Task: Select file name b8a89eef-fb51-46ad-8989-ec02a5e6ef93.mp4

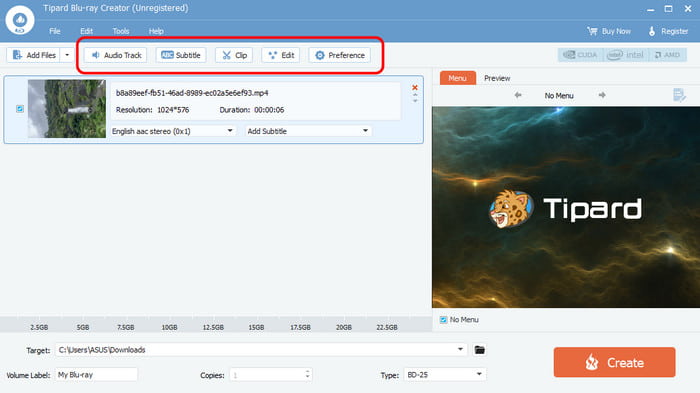Action: coord(192,93)
